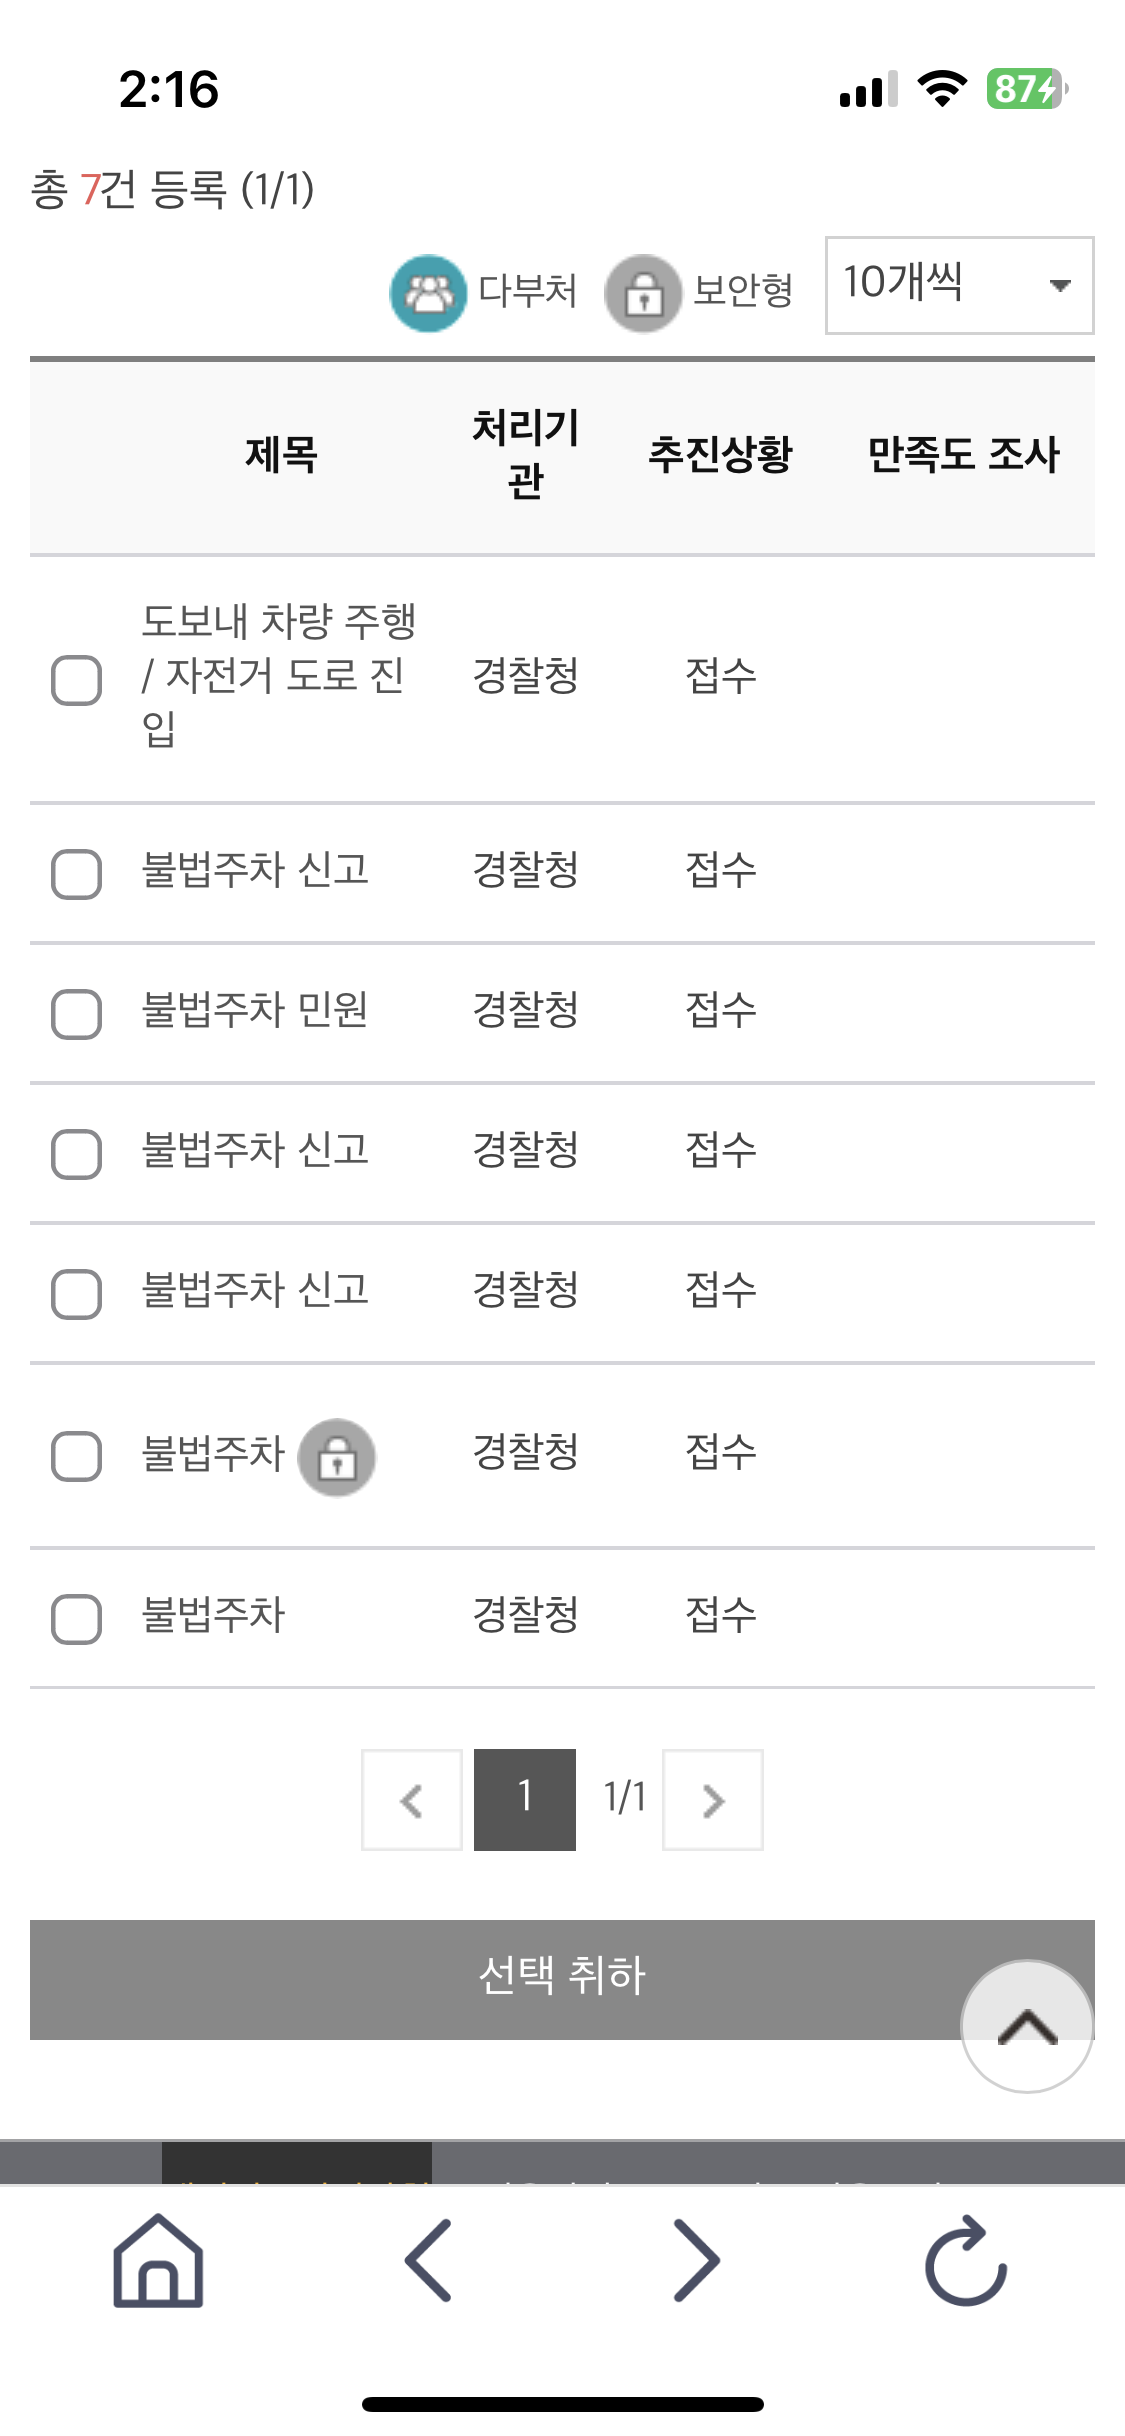Check the 도보내 차량 주행 row checkbox
The image size is (1125, 2436).
tap(77, 681)
